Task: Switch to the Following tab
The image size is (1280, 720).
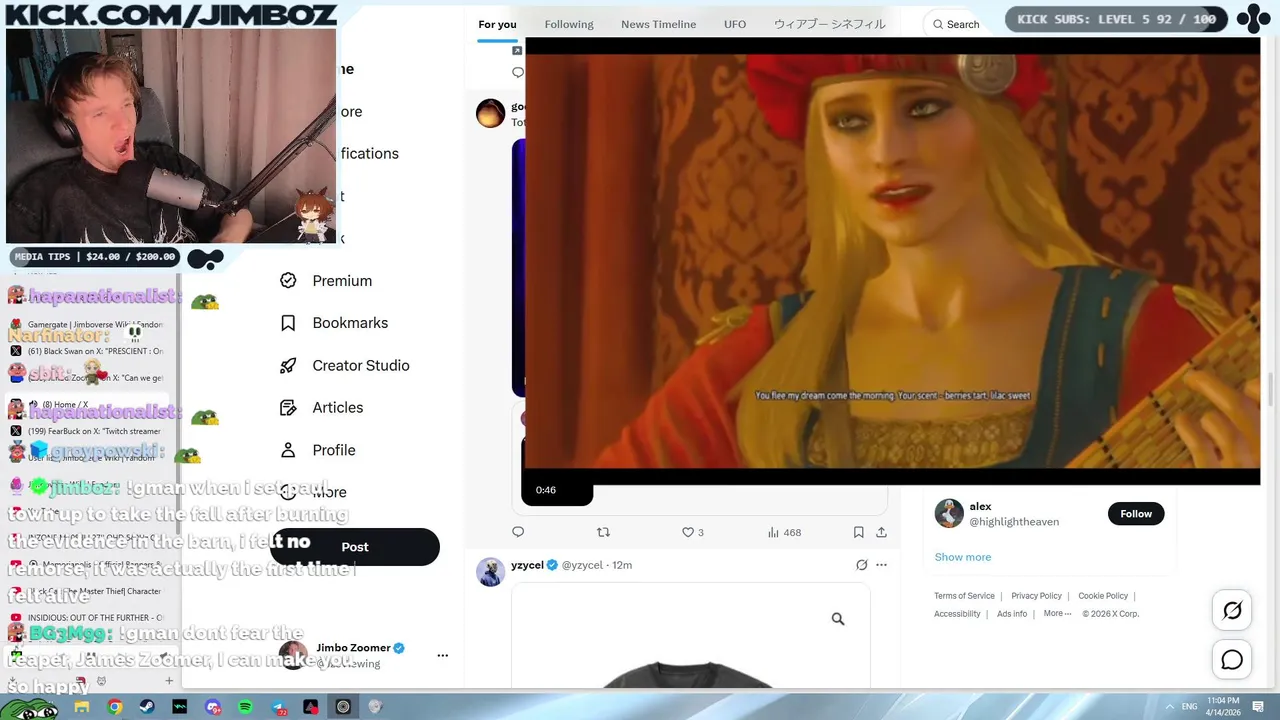Action: 569,24
